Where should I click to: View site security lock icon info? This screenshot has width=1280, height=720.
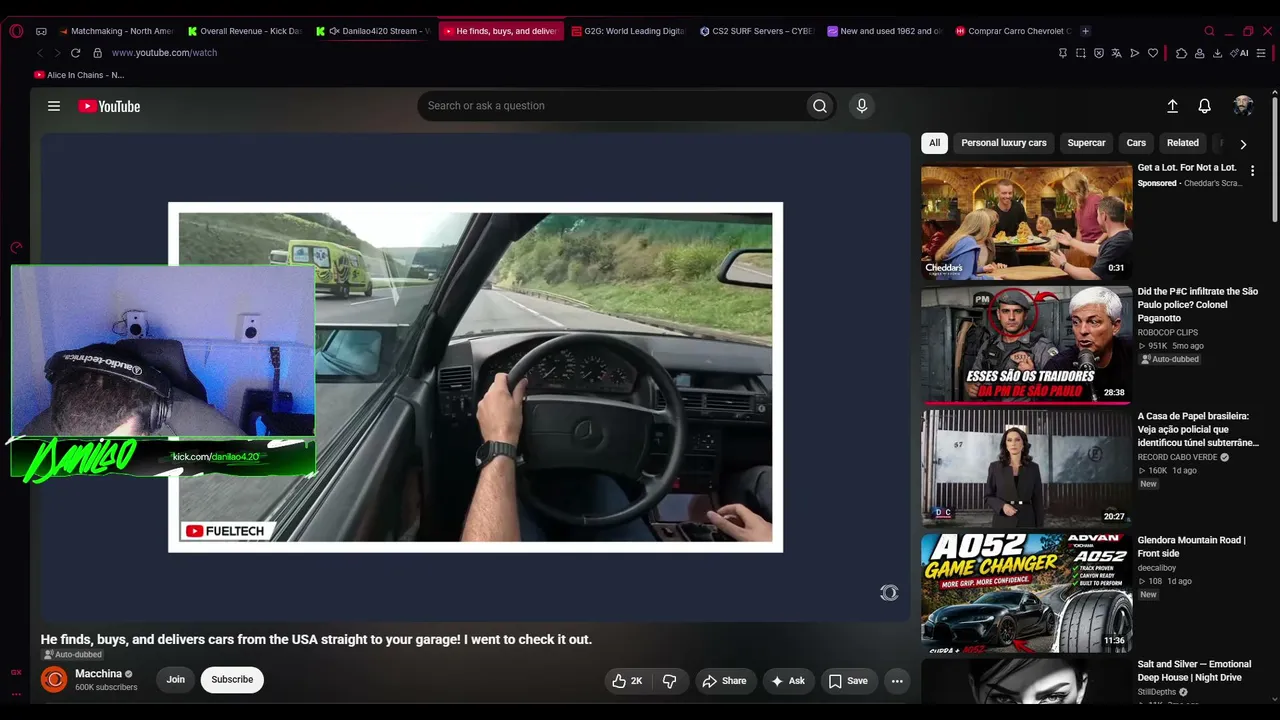tap(97, 53)
